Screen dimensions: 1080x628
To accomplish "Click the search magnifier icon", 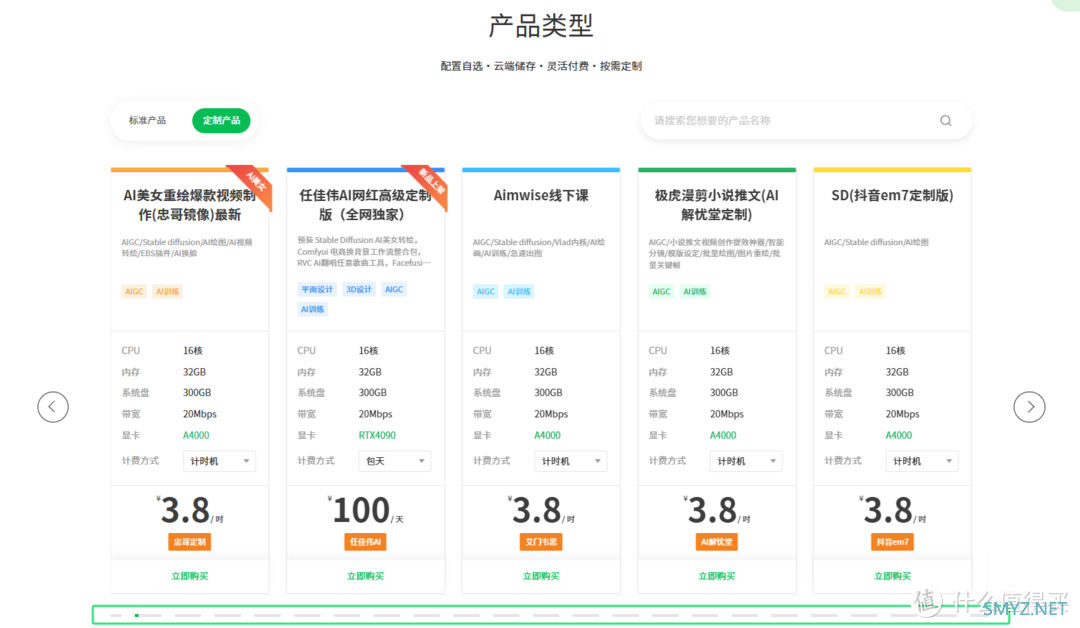I will pos(946,121).
